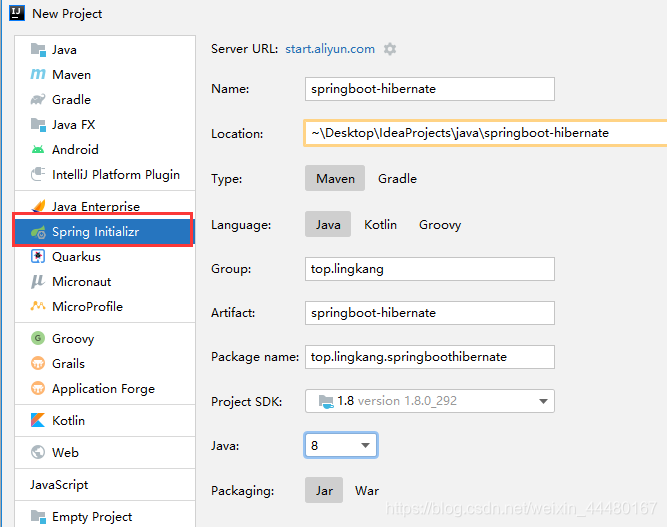
Task: Select Kotlin in the project list
Action: (105, 420)
